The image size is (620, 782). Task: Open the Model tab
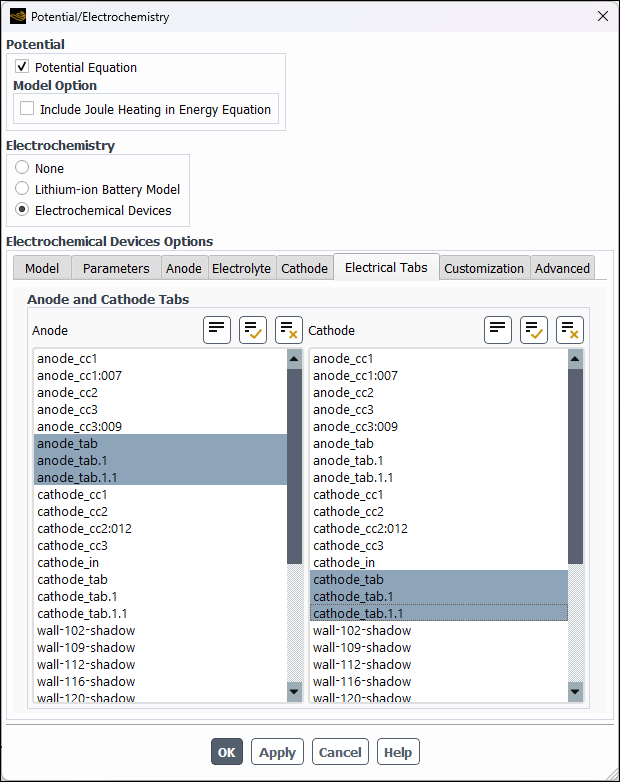[x=42, y=268]
